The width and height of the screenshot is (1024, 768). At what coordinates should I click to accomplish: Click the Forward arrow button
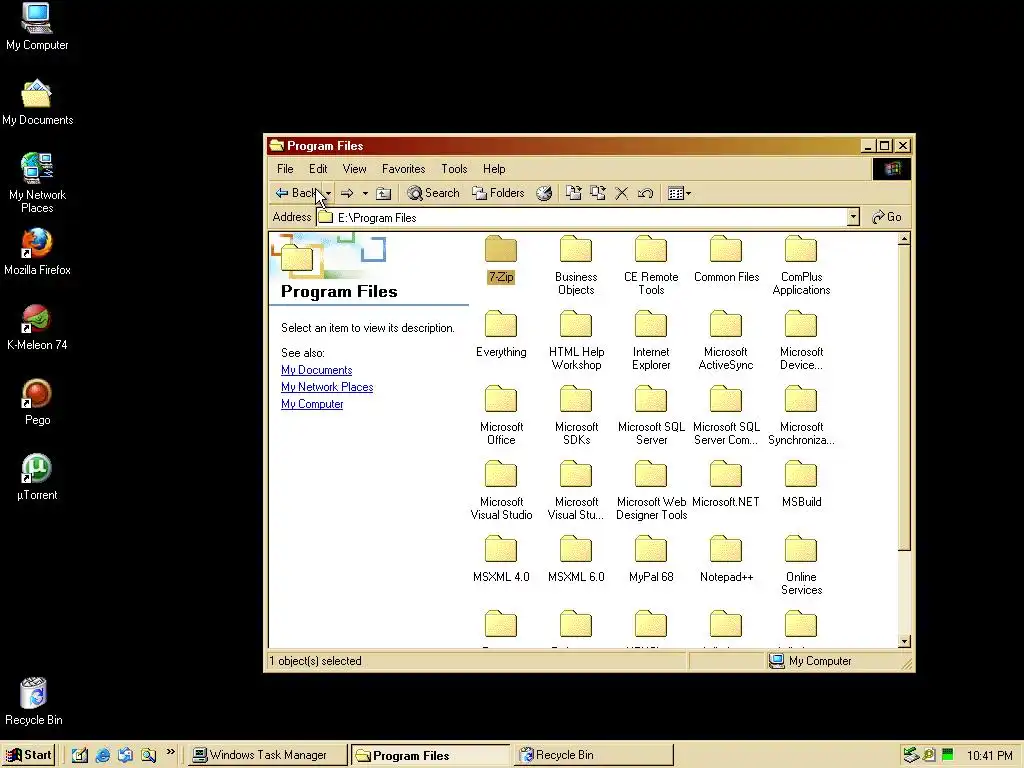[347, 193]
